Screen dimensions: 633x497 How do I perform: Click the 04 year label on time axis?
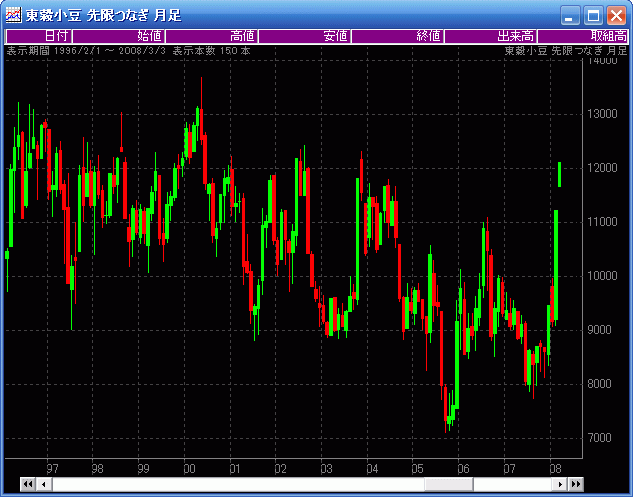tap(372, 469)
